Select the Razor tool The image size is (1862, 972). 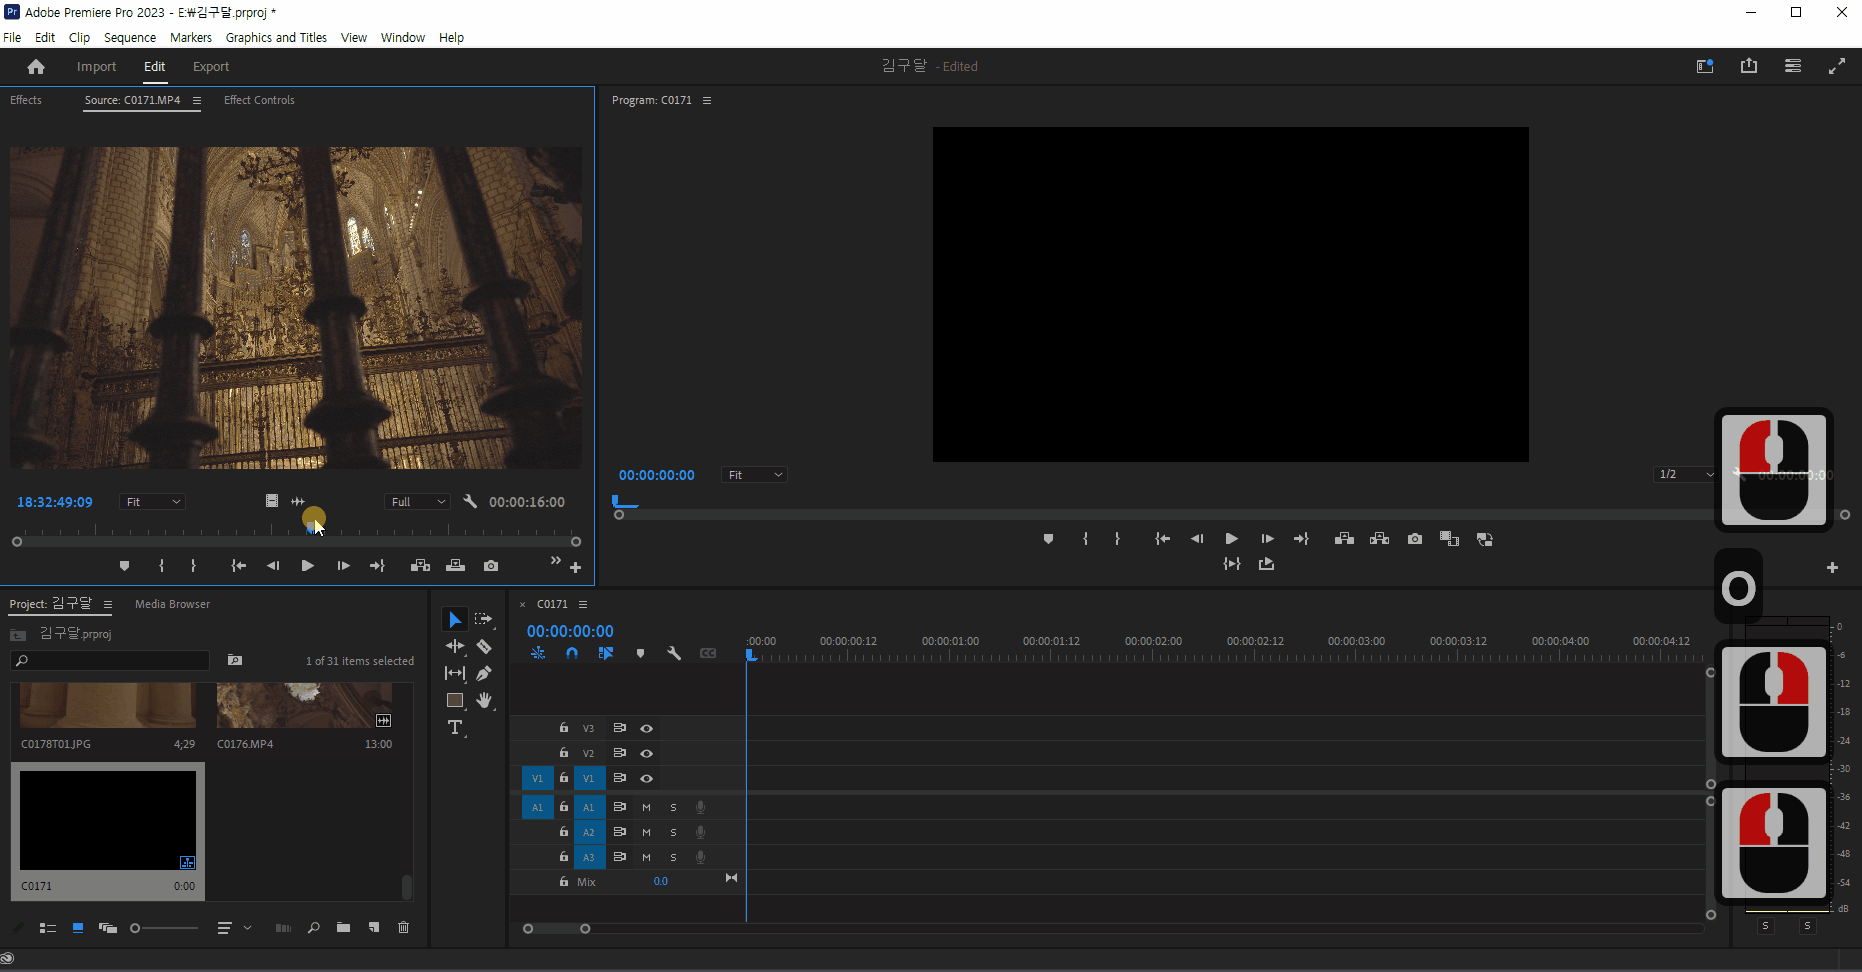point(484,647)
